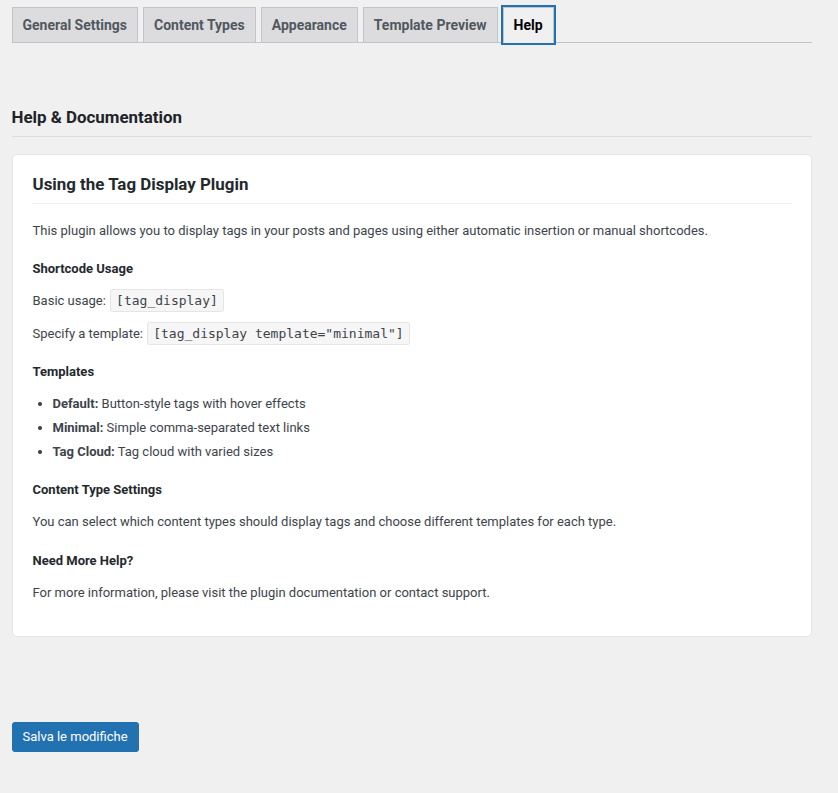Click the Help tab
Screen dimensions: 838x793
(528, 25)
